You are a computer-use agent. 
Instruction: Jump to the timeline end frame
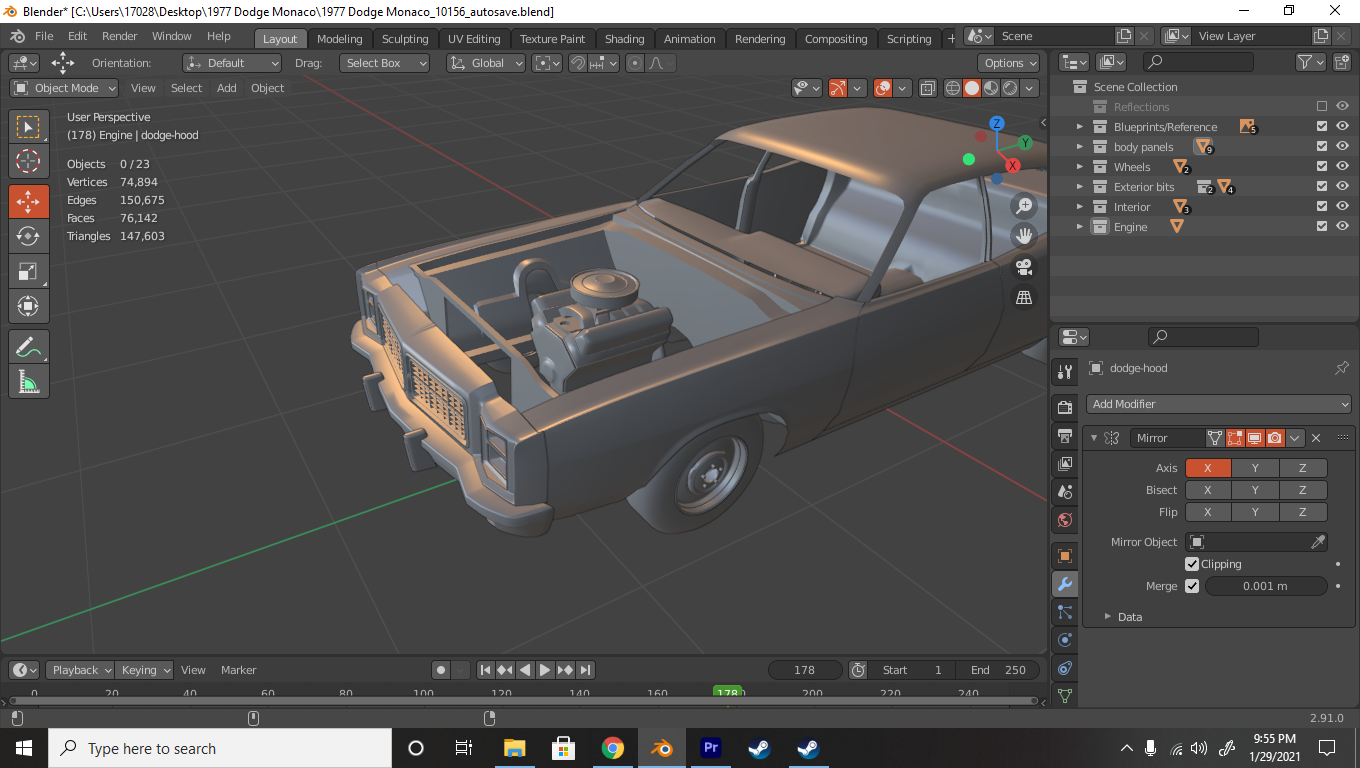pos(586,670)
